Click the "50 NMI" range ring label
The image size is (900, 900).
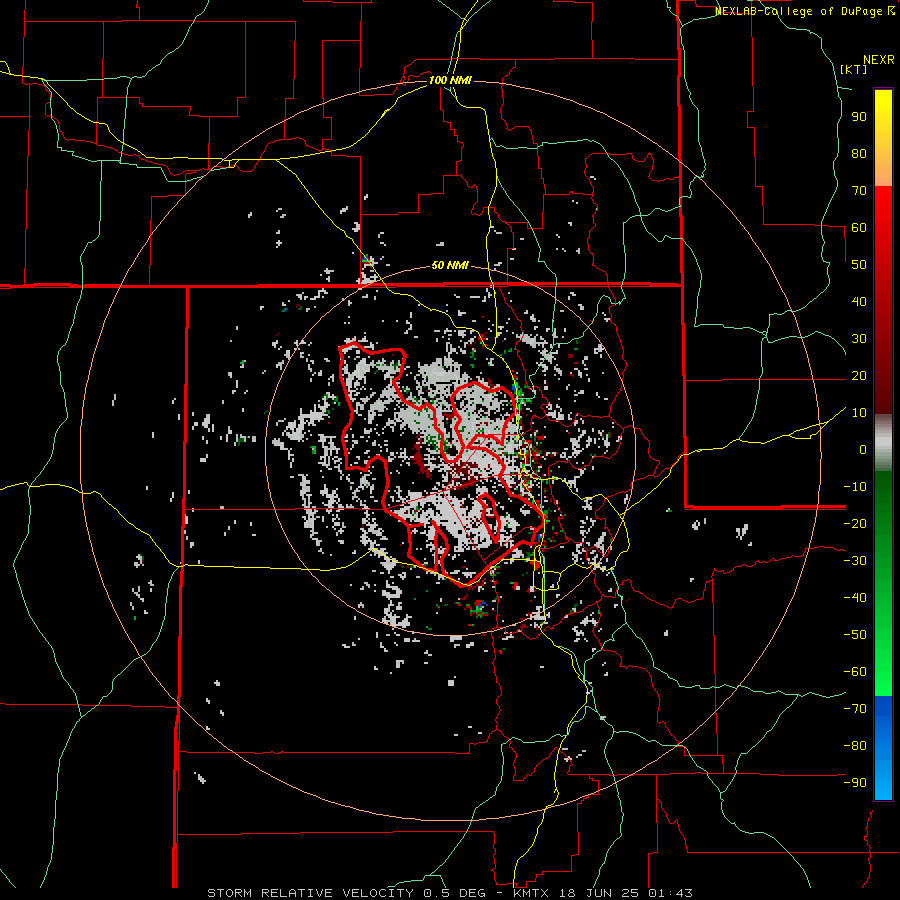(x=450, y=265)
